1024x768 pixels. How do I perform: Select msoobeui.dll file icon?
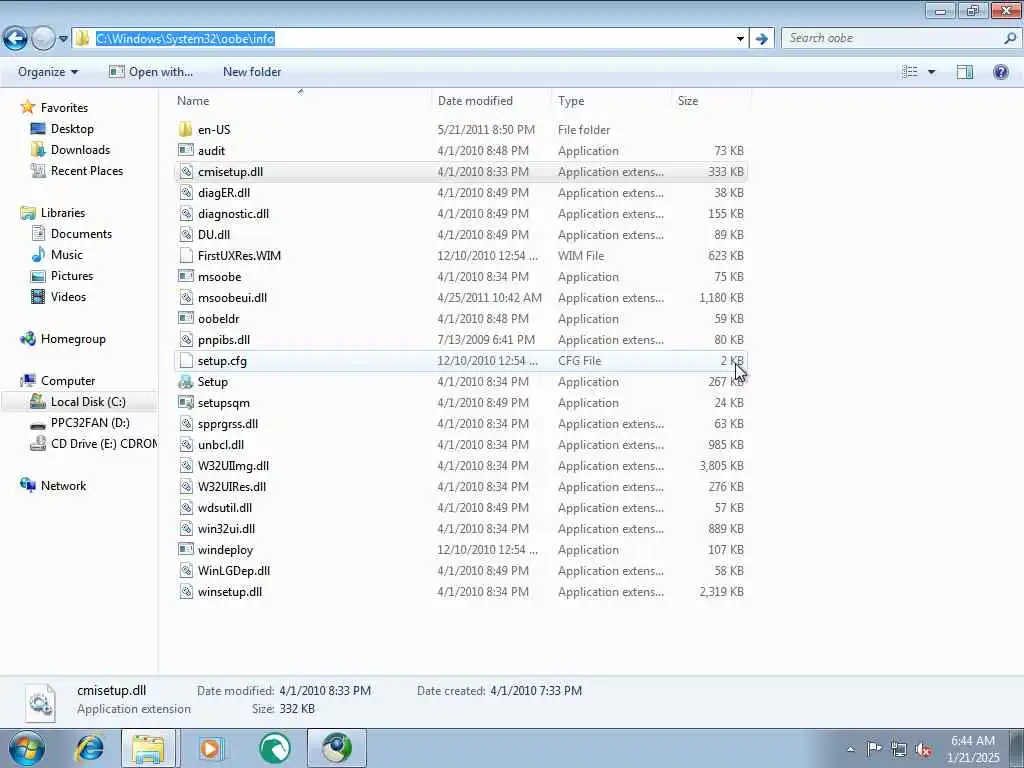185,298
